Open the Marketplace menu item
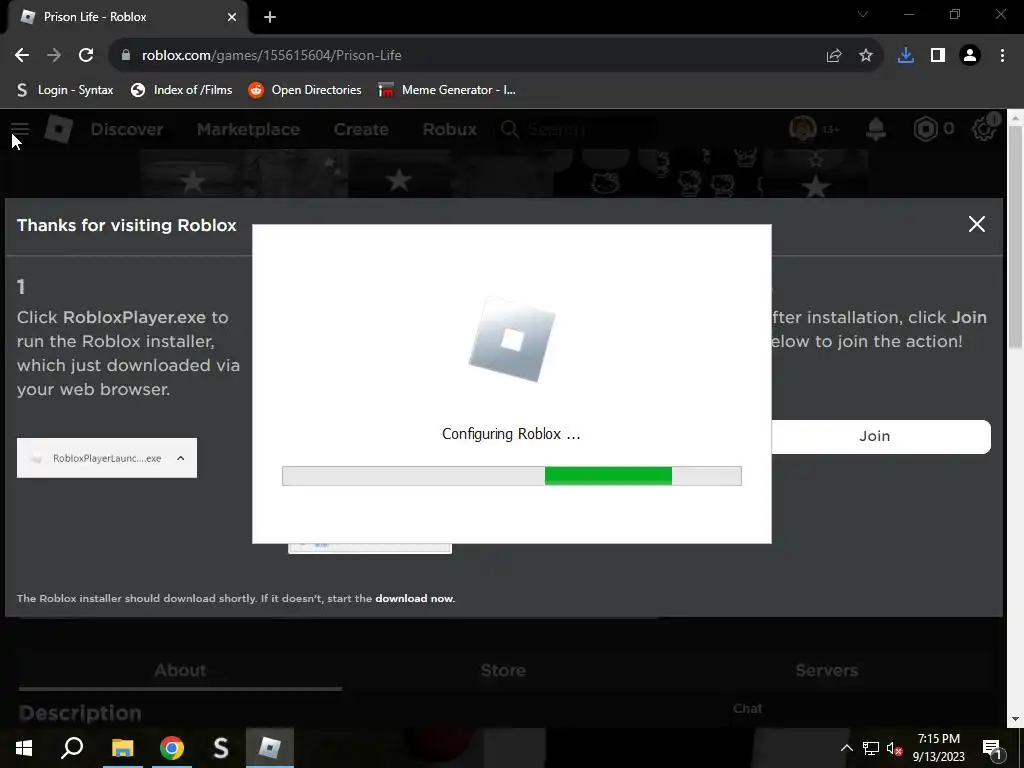The image size is (1024, 768). (x=248, y=129)
